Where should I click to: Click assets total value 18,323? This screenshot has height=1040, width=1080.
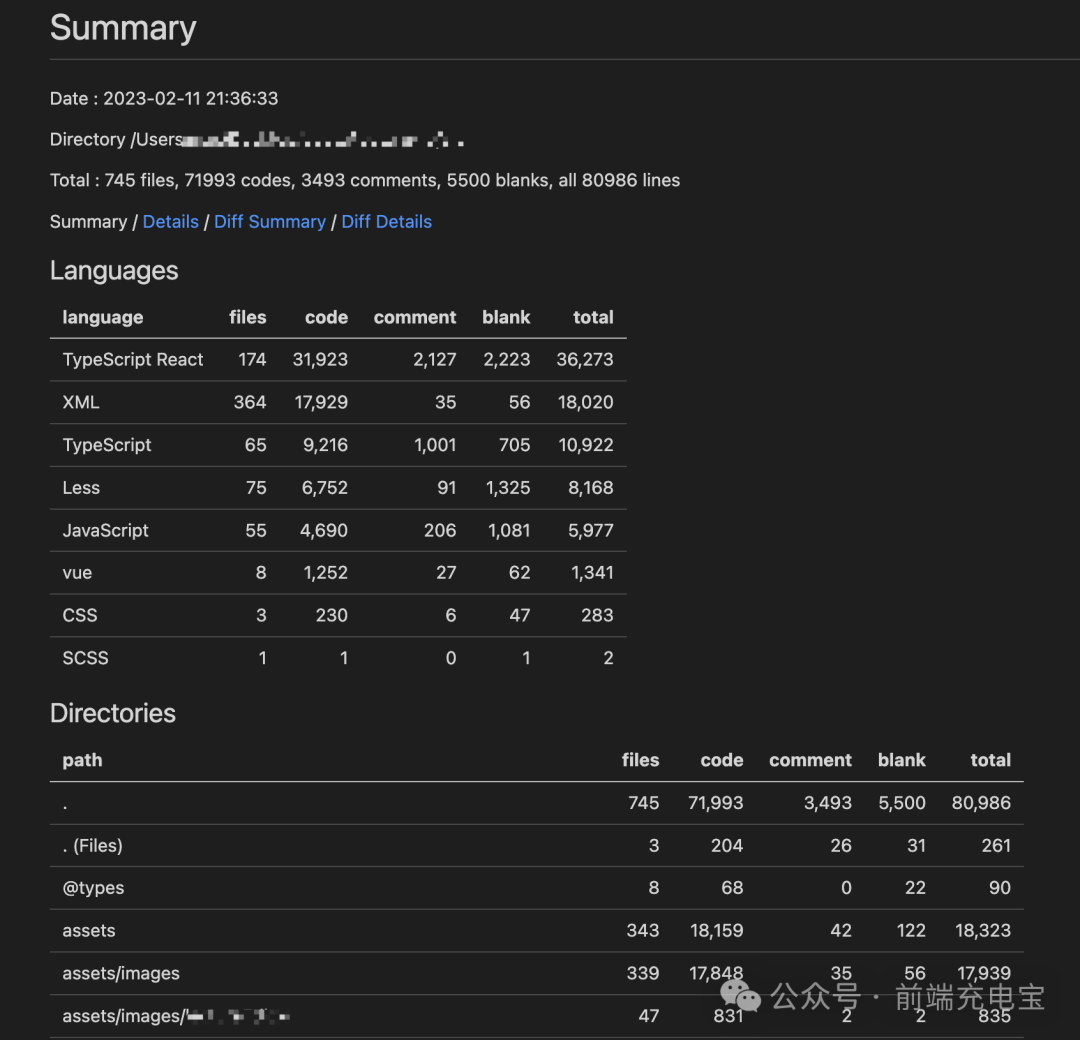coord(983,931)
